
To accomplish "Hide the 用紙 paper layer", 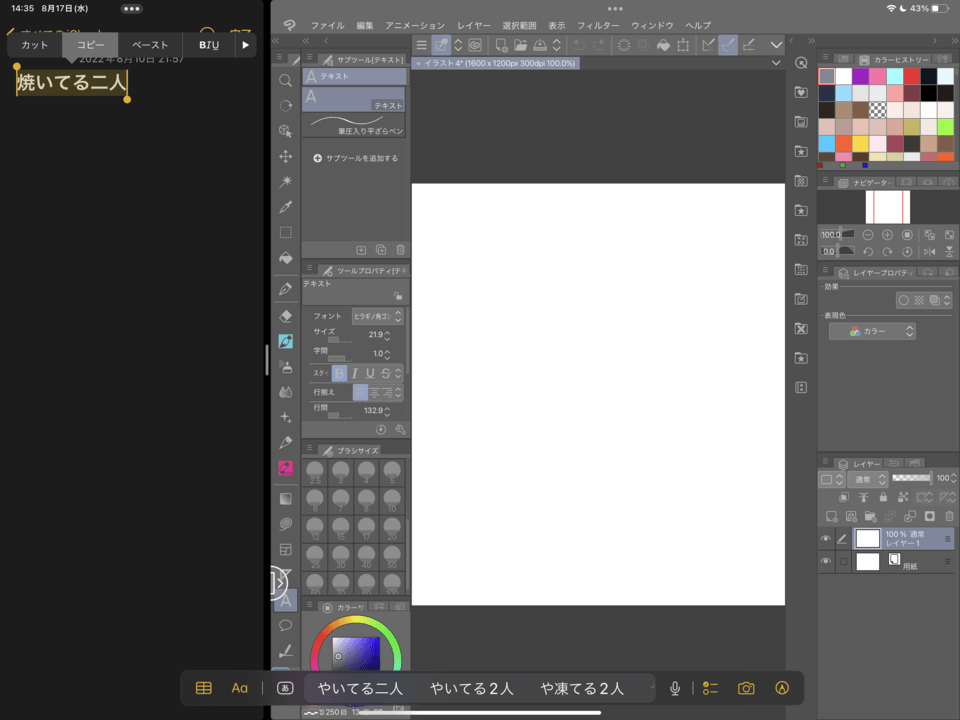I will pos(826,561).
